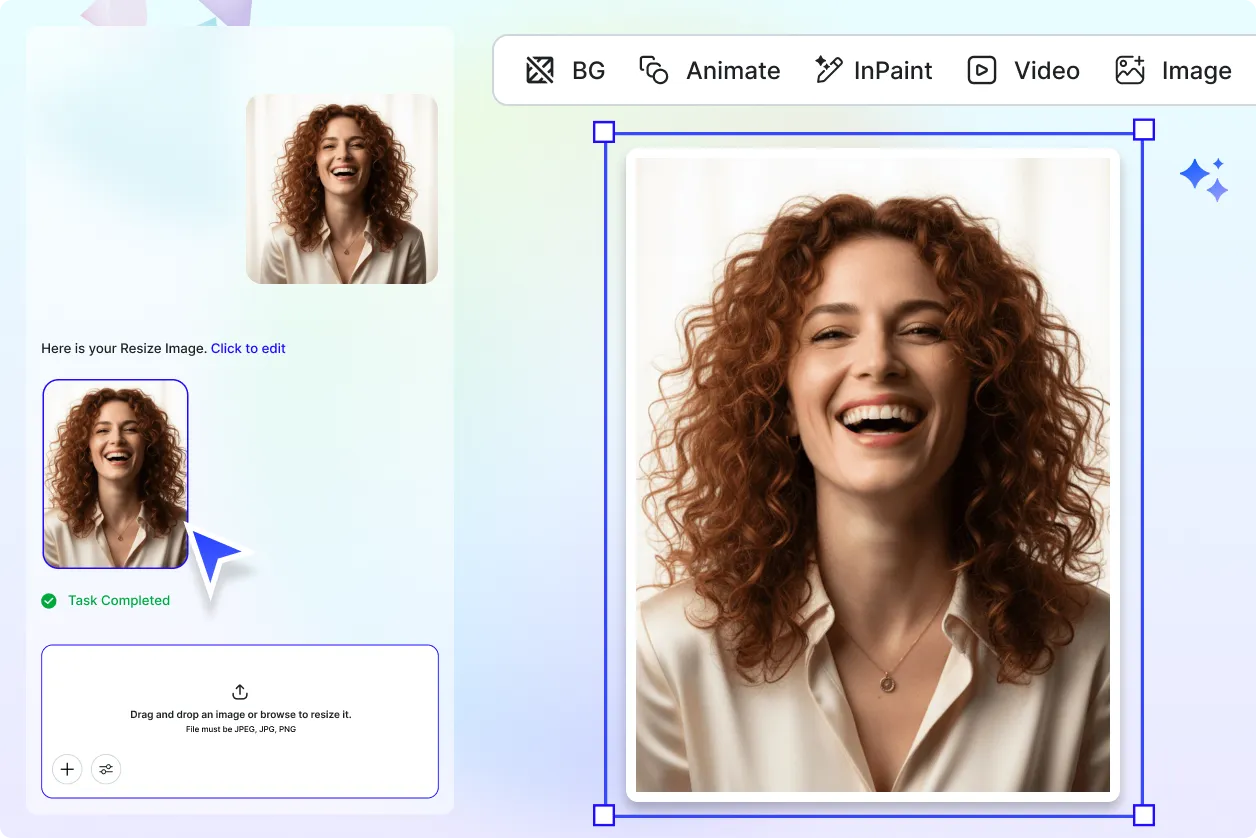This screenshot has width=1256, height=838.
Task: Choose the InPaint magic wand icon
Action: pyautogui.click(x=828, y=70)
